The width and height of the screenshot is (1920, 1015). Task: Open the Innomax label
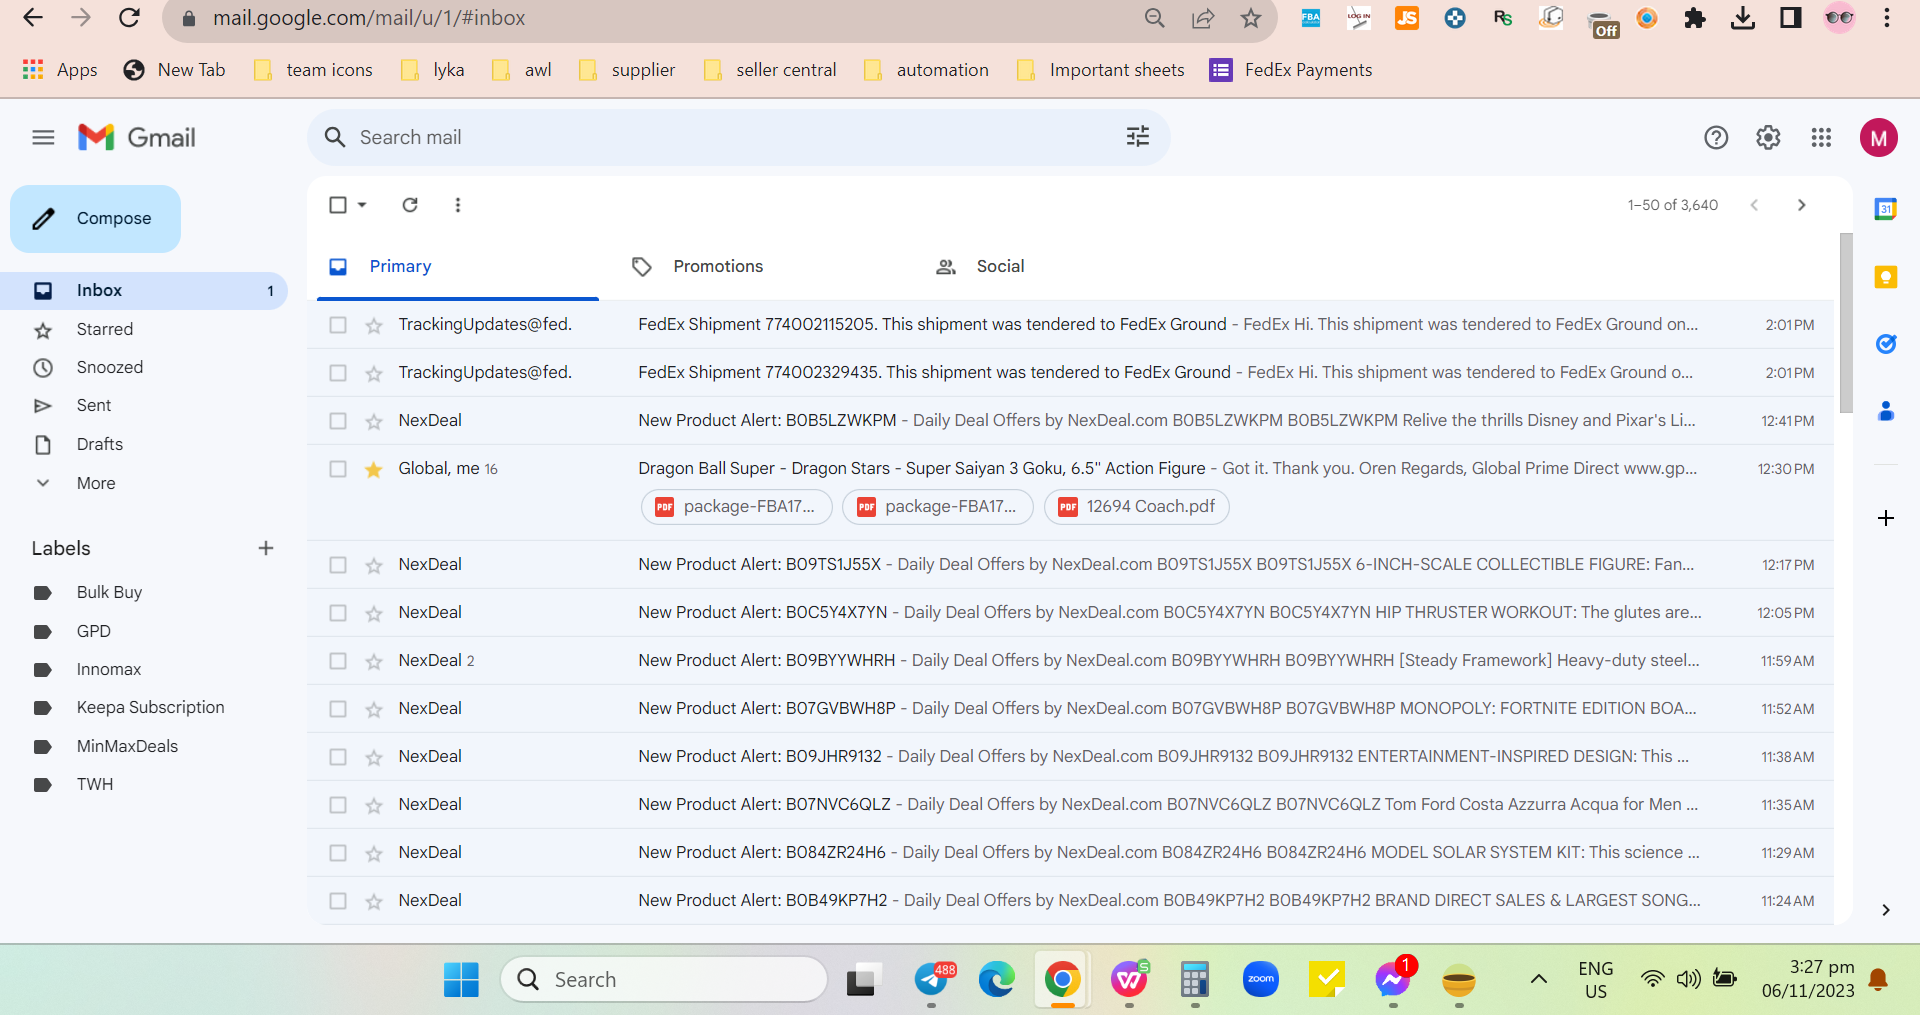(x=109, y=669)
